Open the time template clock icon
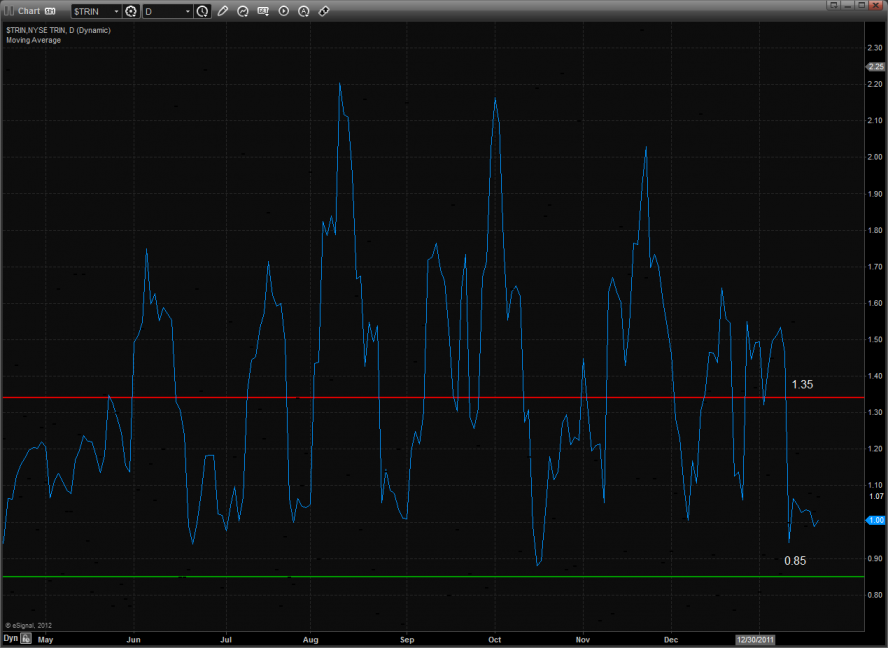888x648 pixels. tap(202, 11)
